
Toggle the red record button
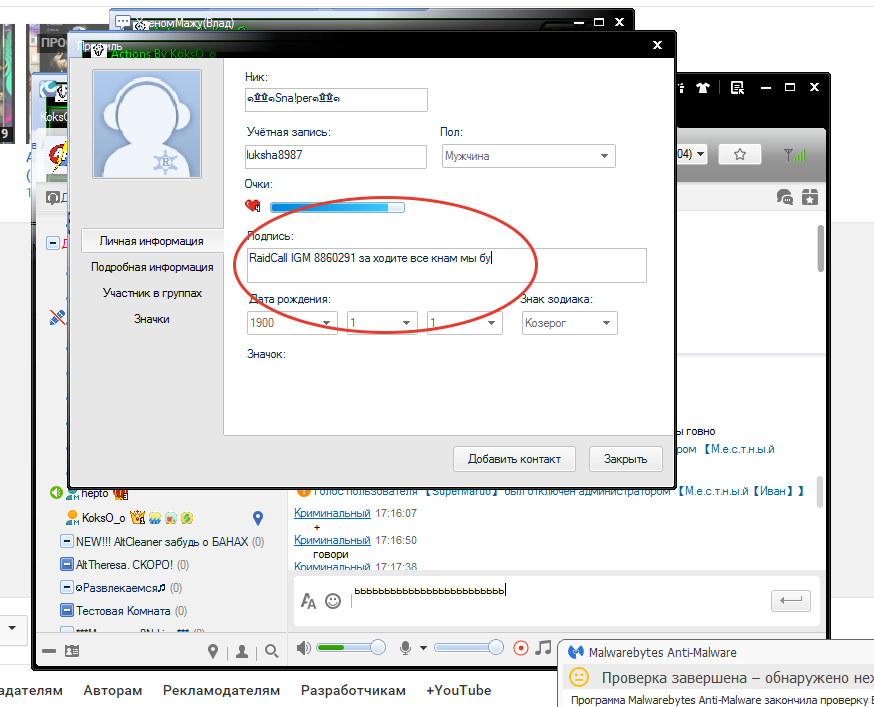point(521,648)
